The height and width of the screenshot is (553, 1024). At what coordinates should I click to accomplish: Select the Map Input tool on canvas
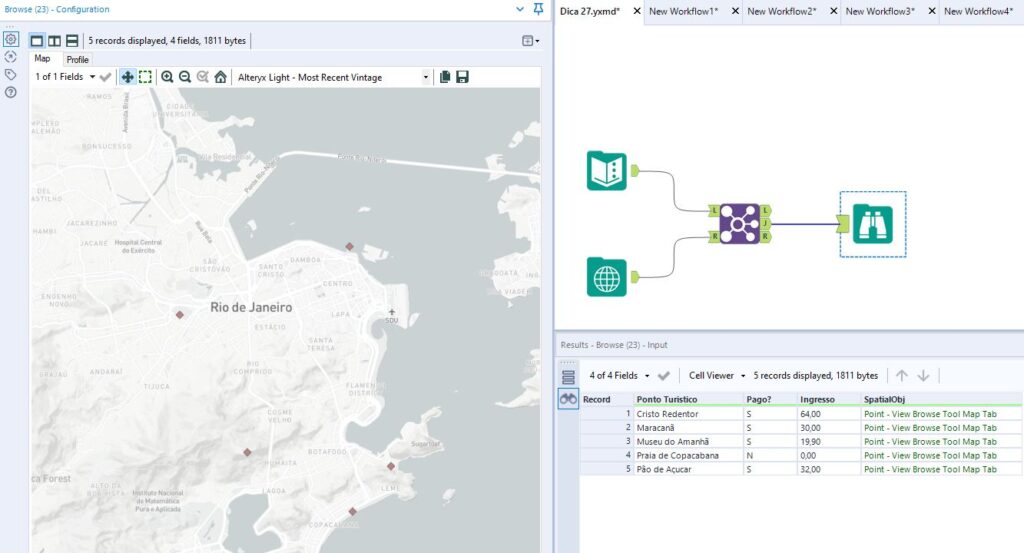(x=607, y=277)
